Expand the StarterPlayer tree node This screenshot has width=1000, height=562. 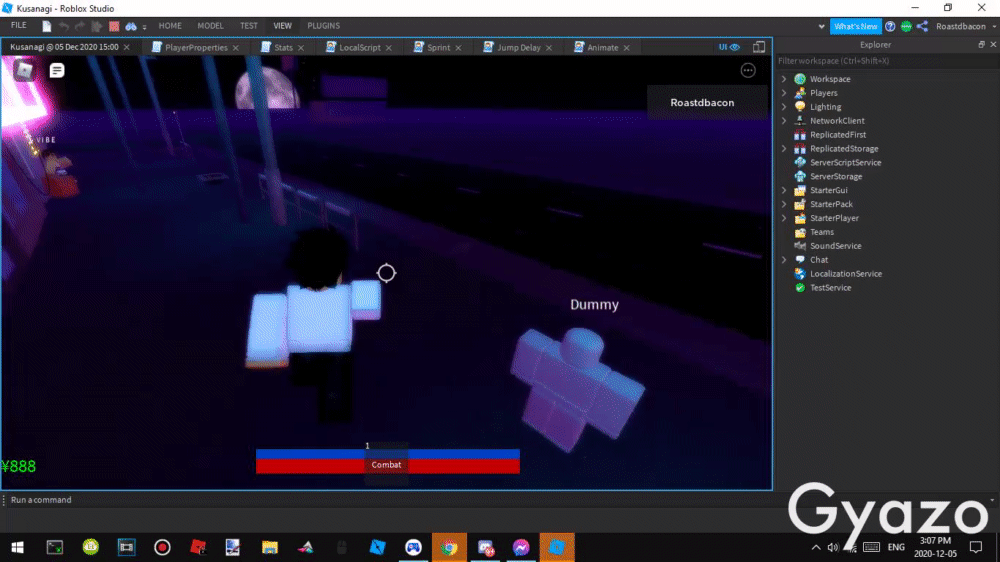point(784,218)
